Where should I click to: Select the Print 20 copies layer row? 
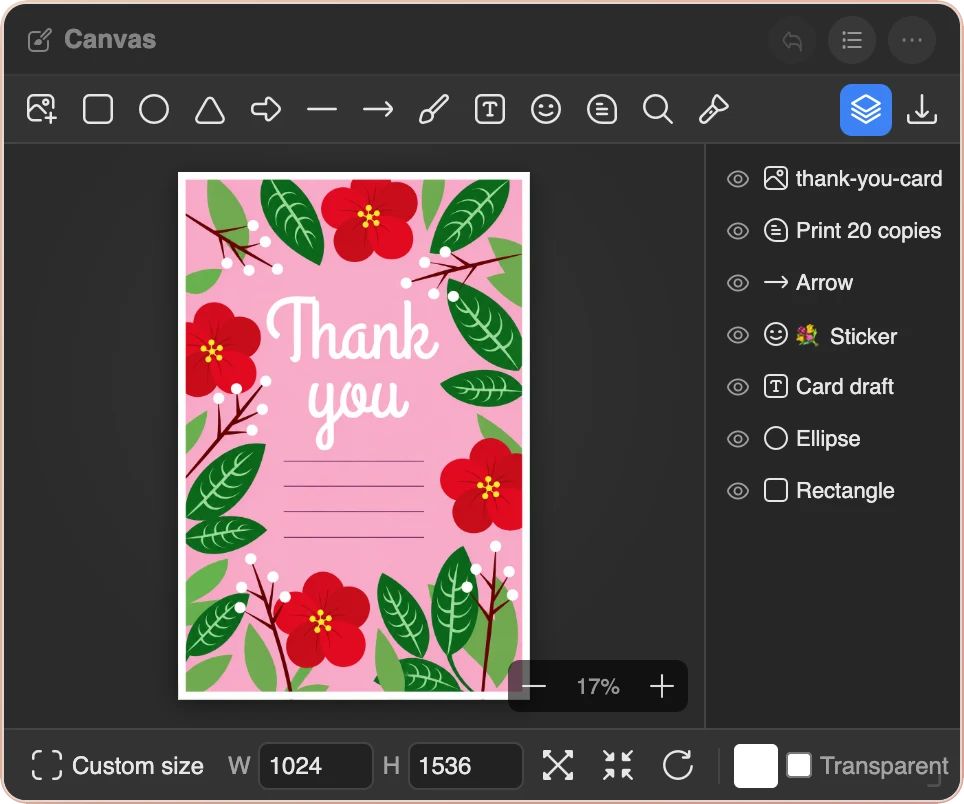834,231
